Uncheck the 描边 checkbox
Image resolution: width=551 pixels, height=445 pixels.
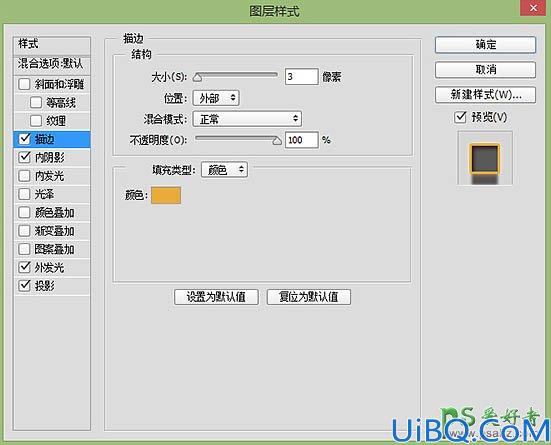coord(24,139)
